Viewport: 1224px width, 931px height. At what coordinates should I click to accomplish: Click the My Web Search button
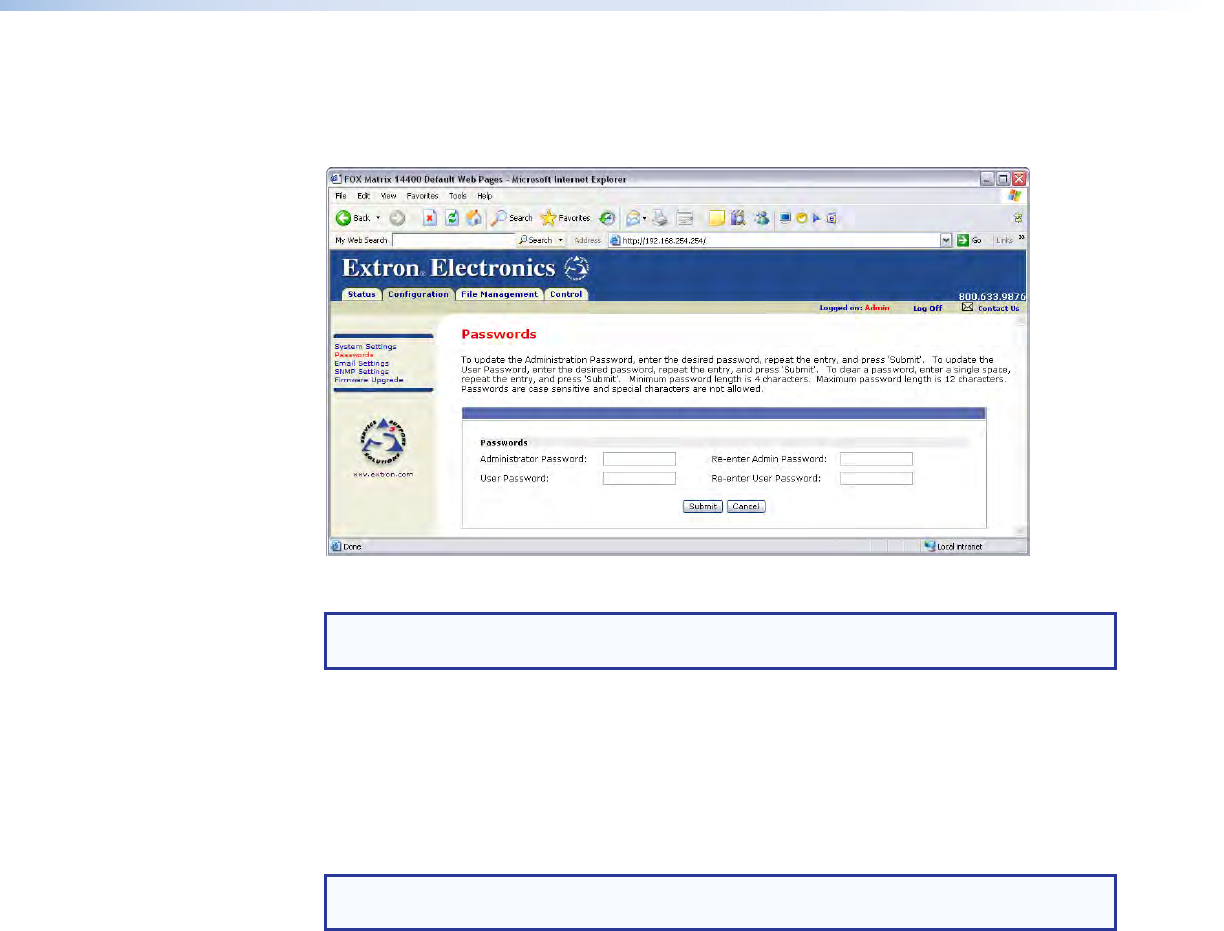point(541,240)
